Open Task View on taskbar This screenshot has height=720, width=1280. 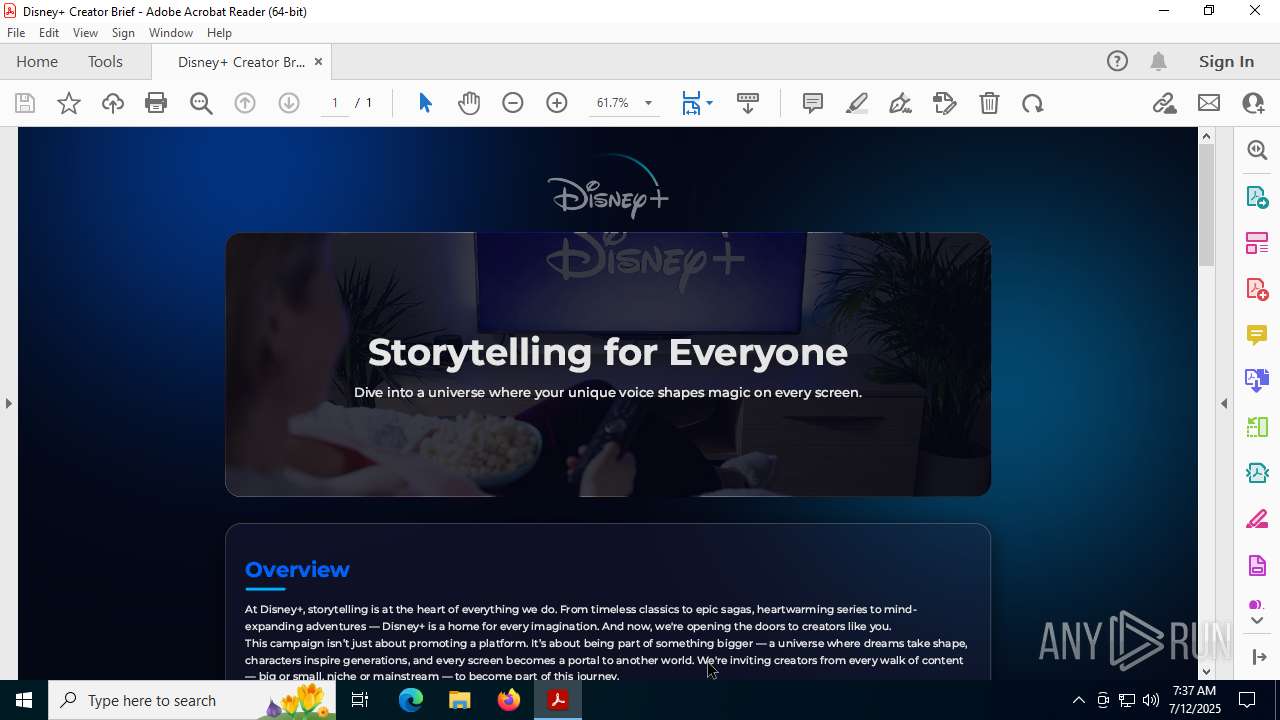coord(361,700)
